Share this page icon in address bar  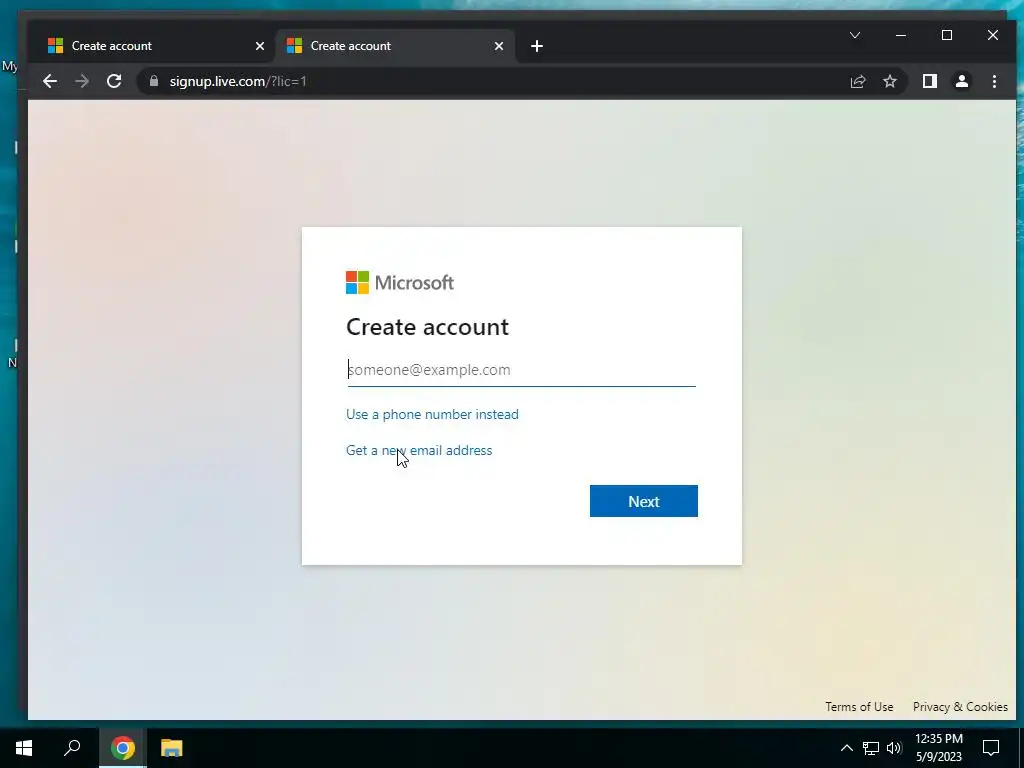[x=857, y=81]
